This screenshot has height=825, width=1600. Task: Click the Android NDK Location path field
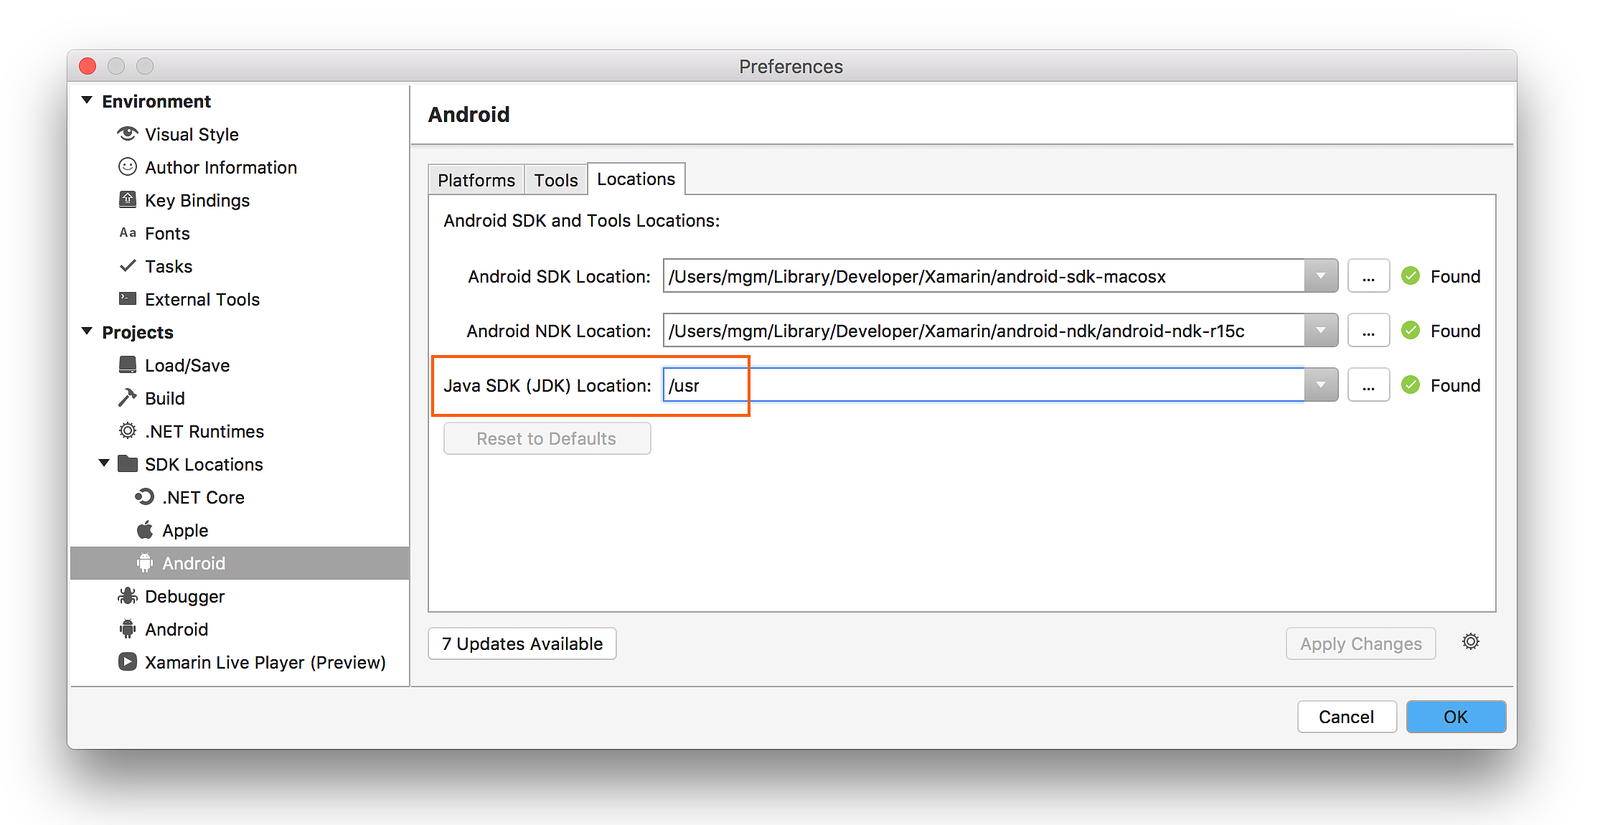pyautogui.click(x=984, y=330)
